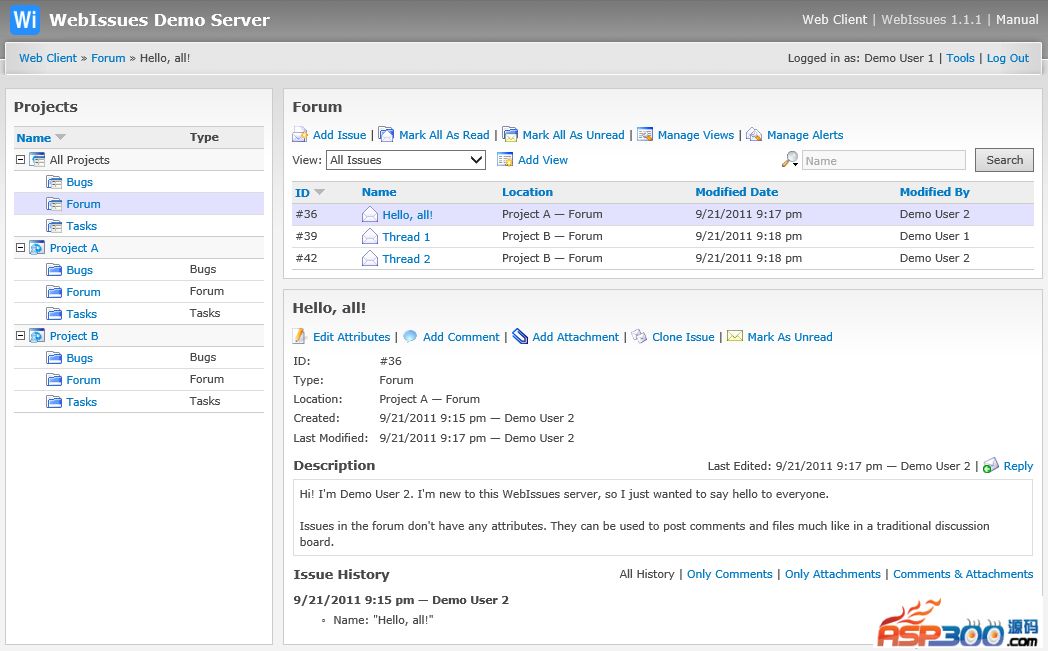Click the Add Issue icon
This screenshot has width=1048, height=651.
coord(300,135)
